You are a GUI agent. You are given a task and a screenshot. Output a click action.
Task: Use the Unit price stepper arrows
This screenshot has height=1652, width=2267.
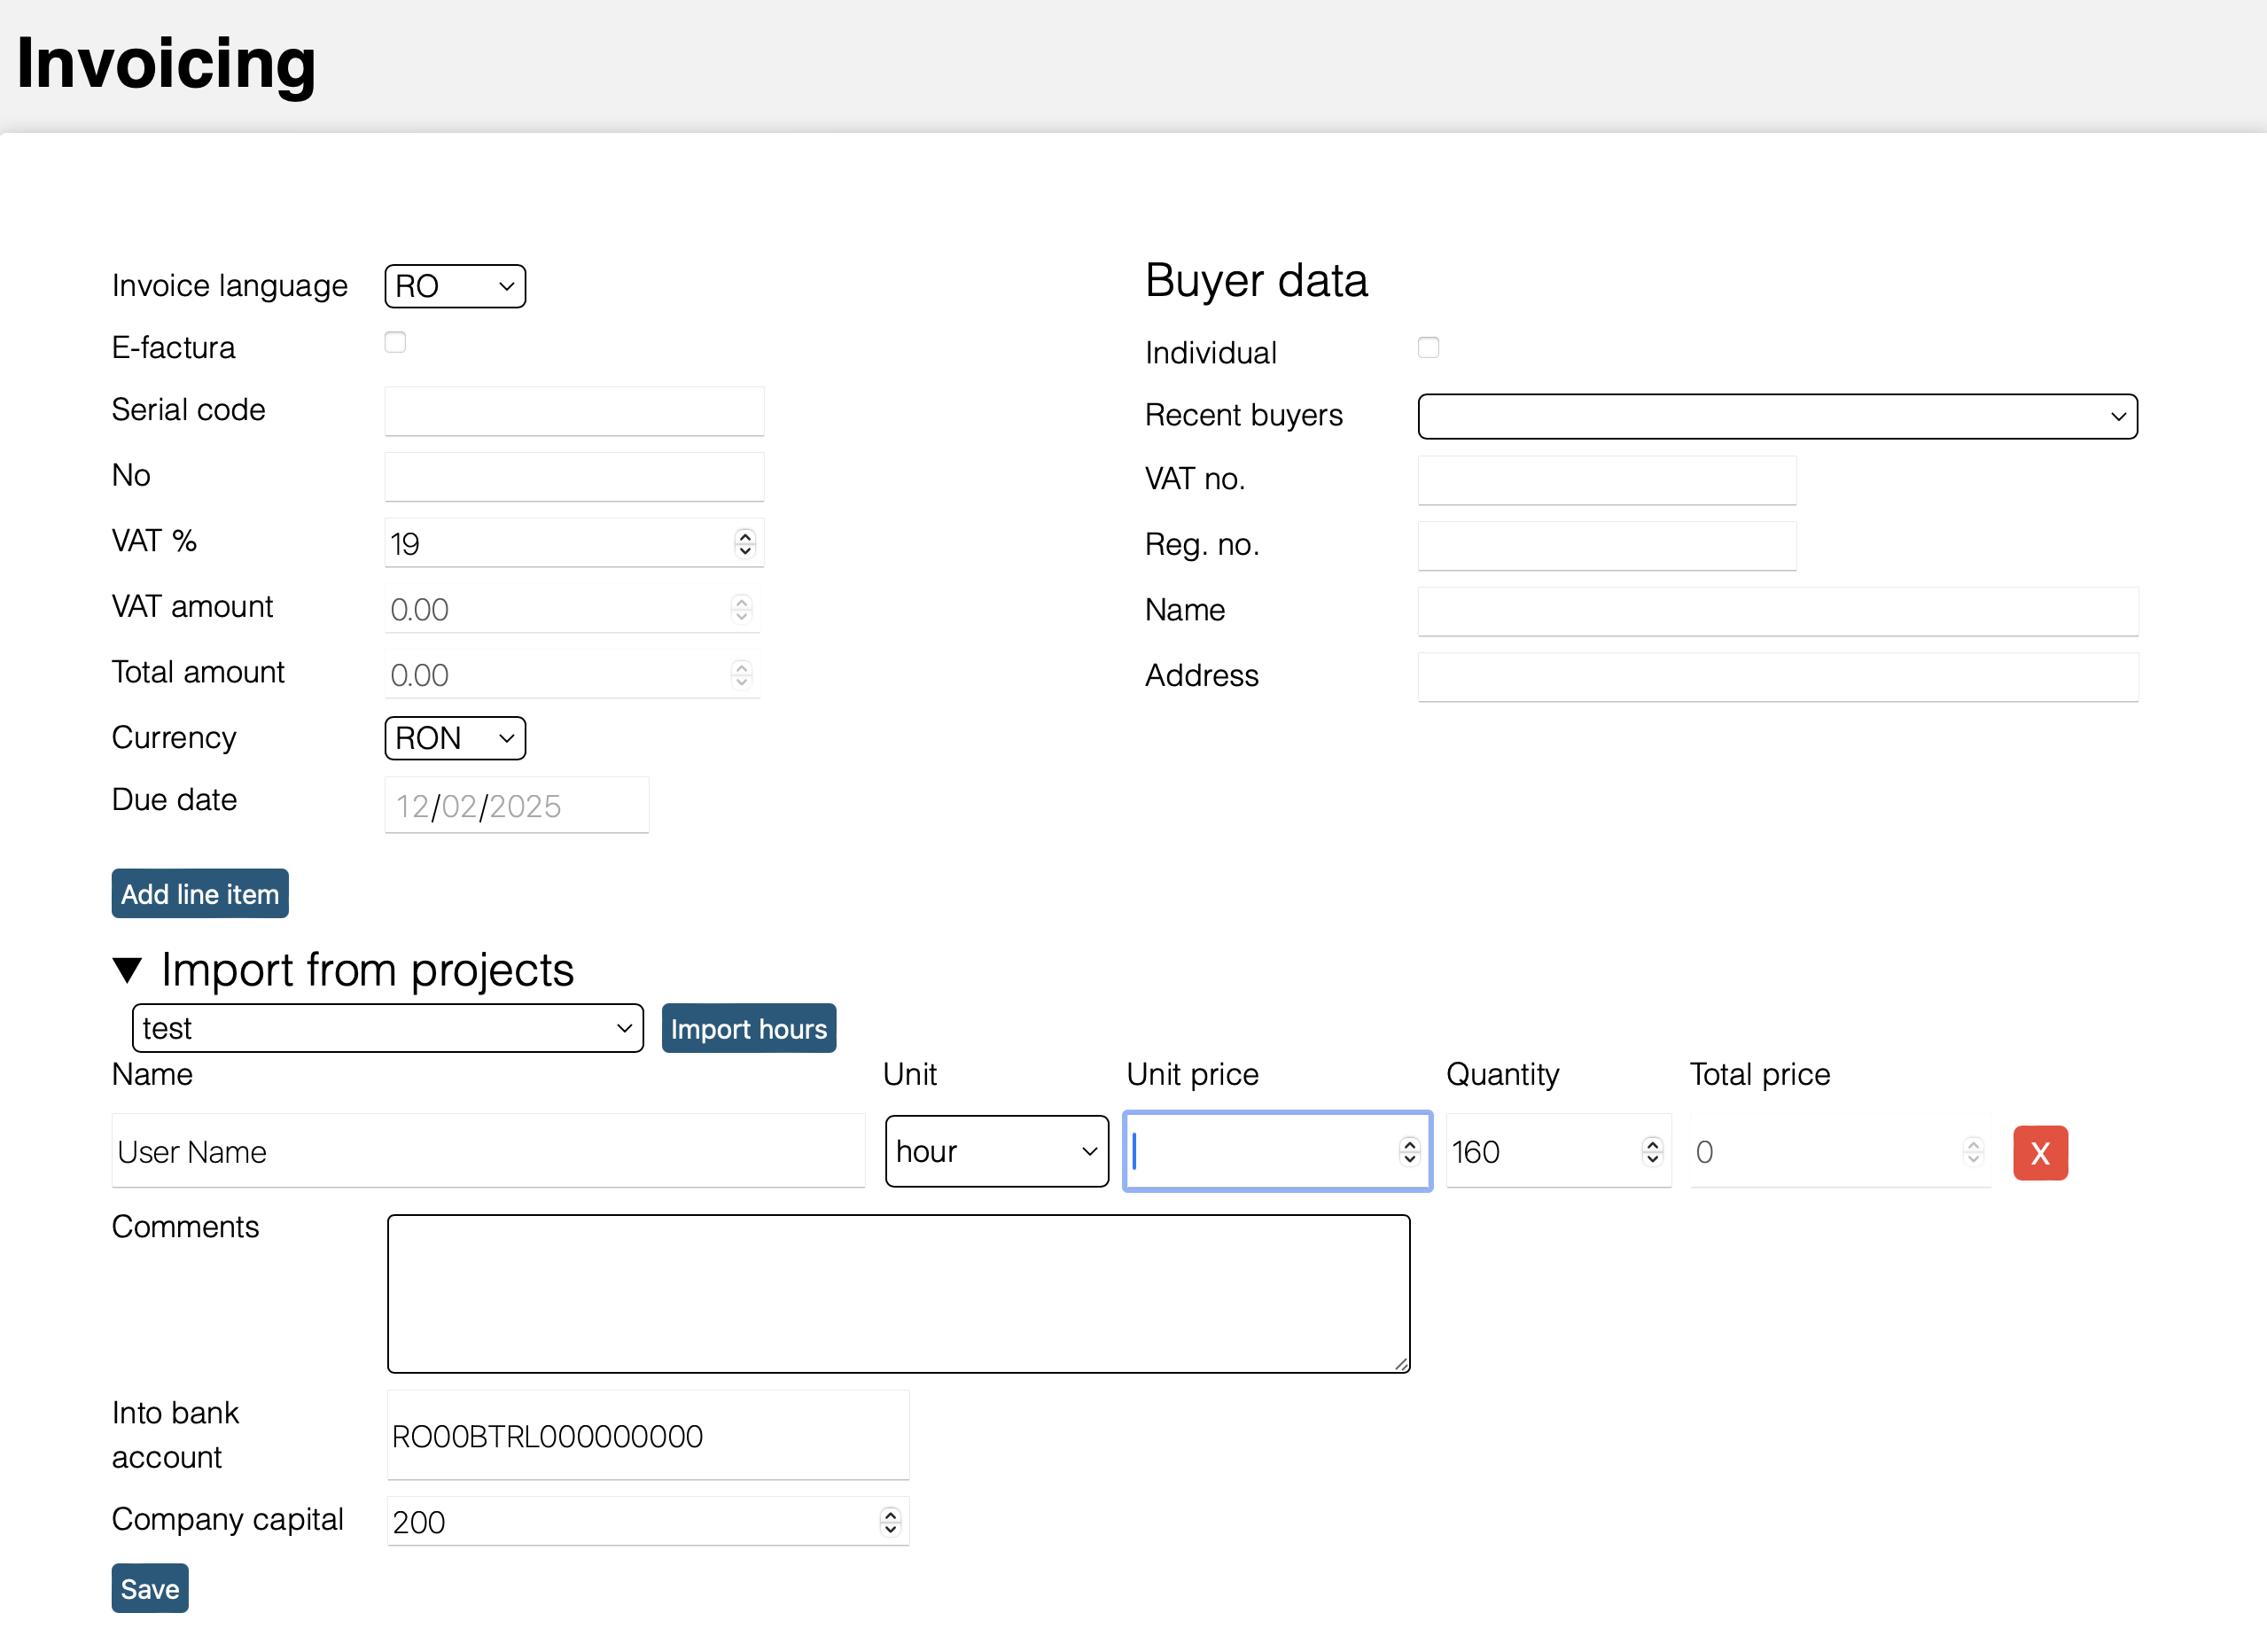1409,1151
